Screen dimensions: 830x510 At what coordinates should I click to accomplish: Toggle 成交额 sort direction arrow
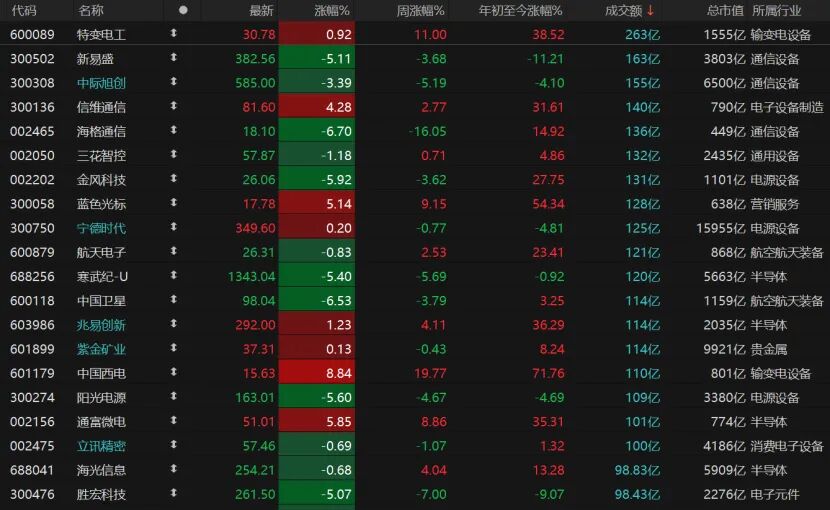coord(651,10)
